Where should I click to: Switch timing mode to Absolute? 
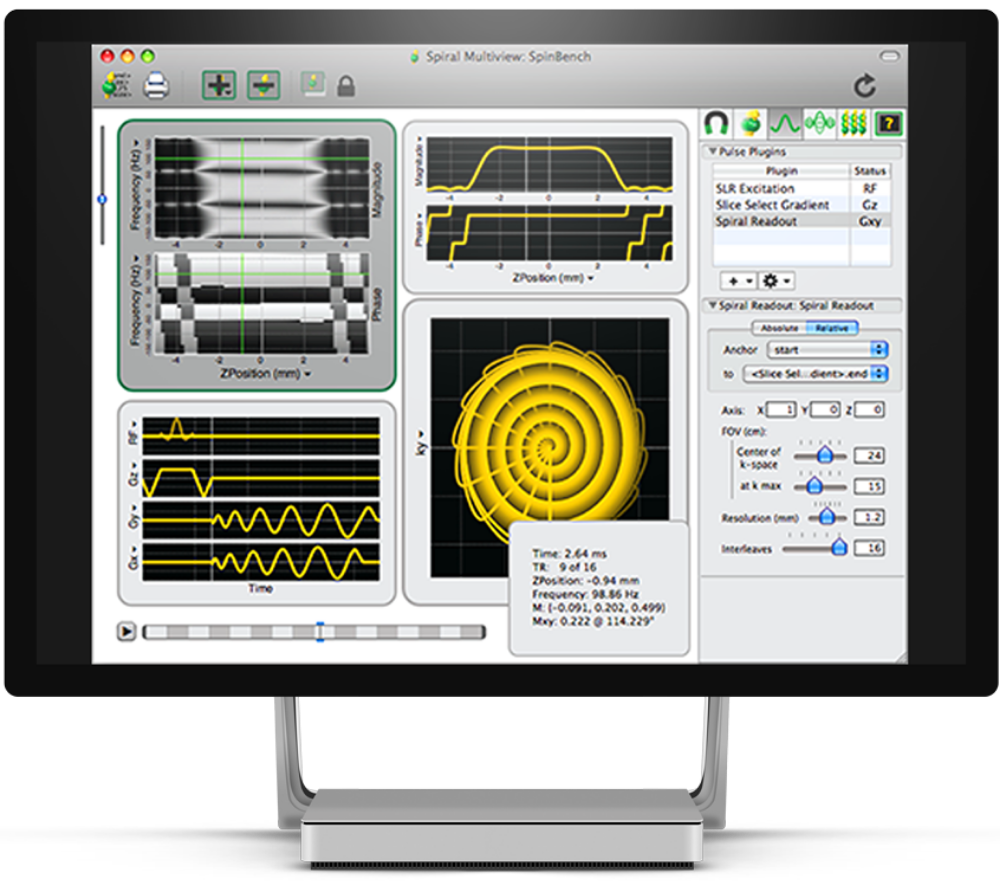[779, 328]
